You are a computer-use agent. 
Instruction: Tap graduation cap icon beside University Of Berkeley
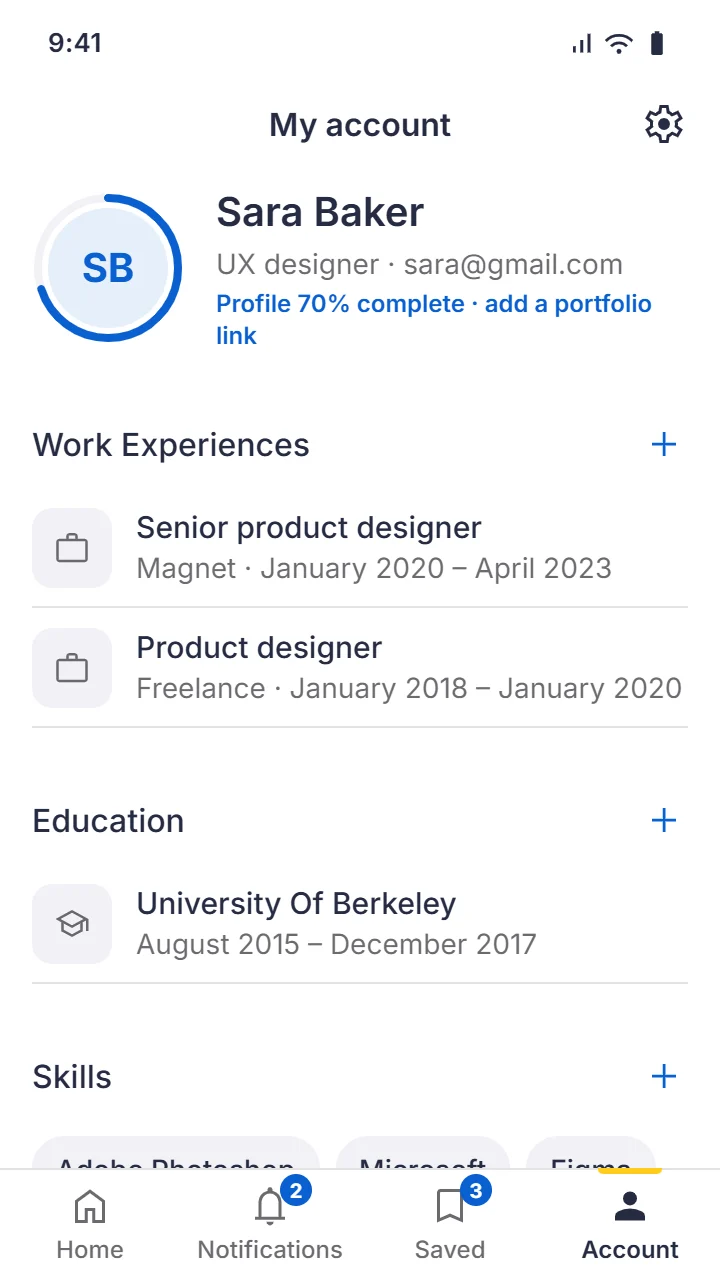(72, 924)
